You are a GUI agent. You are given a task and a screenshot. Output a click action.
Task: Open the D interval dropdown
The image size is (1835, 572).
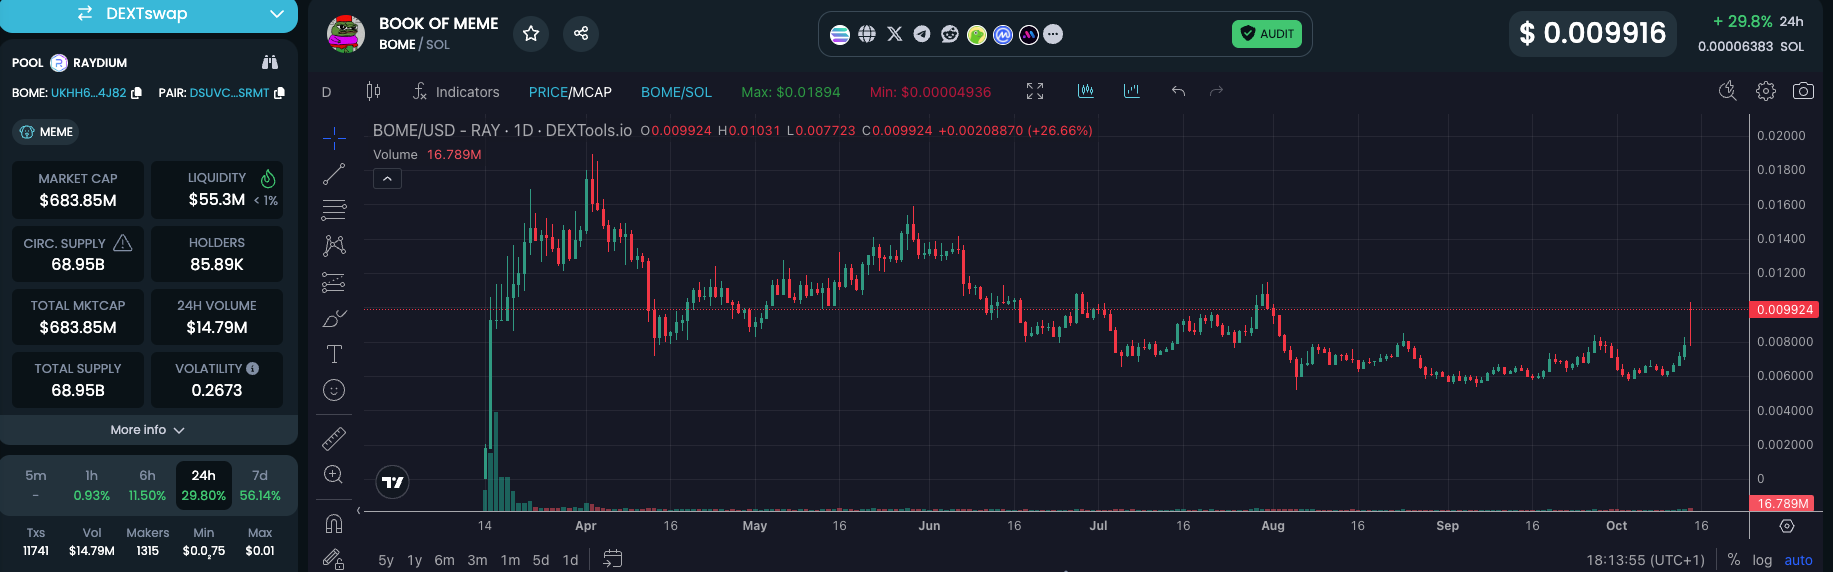pyautogui.click(x=326, y=92)
